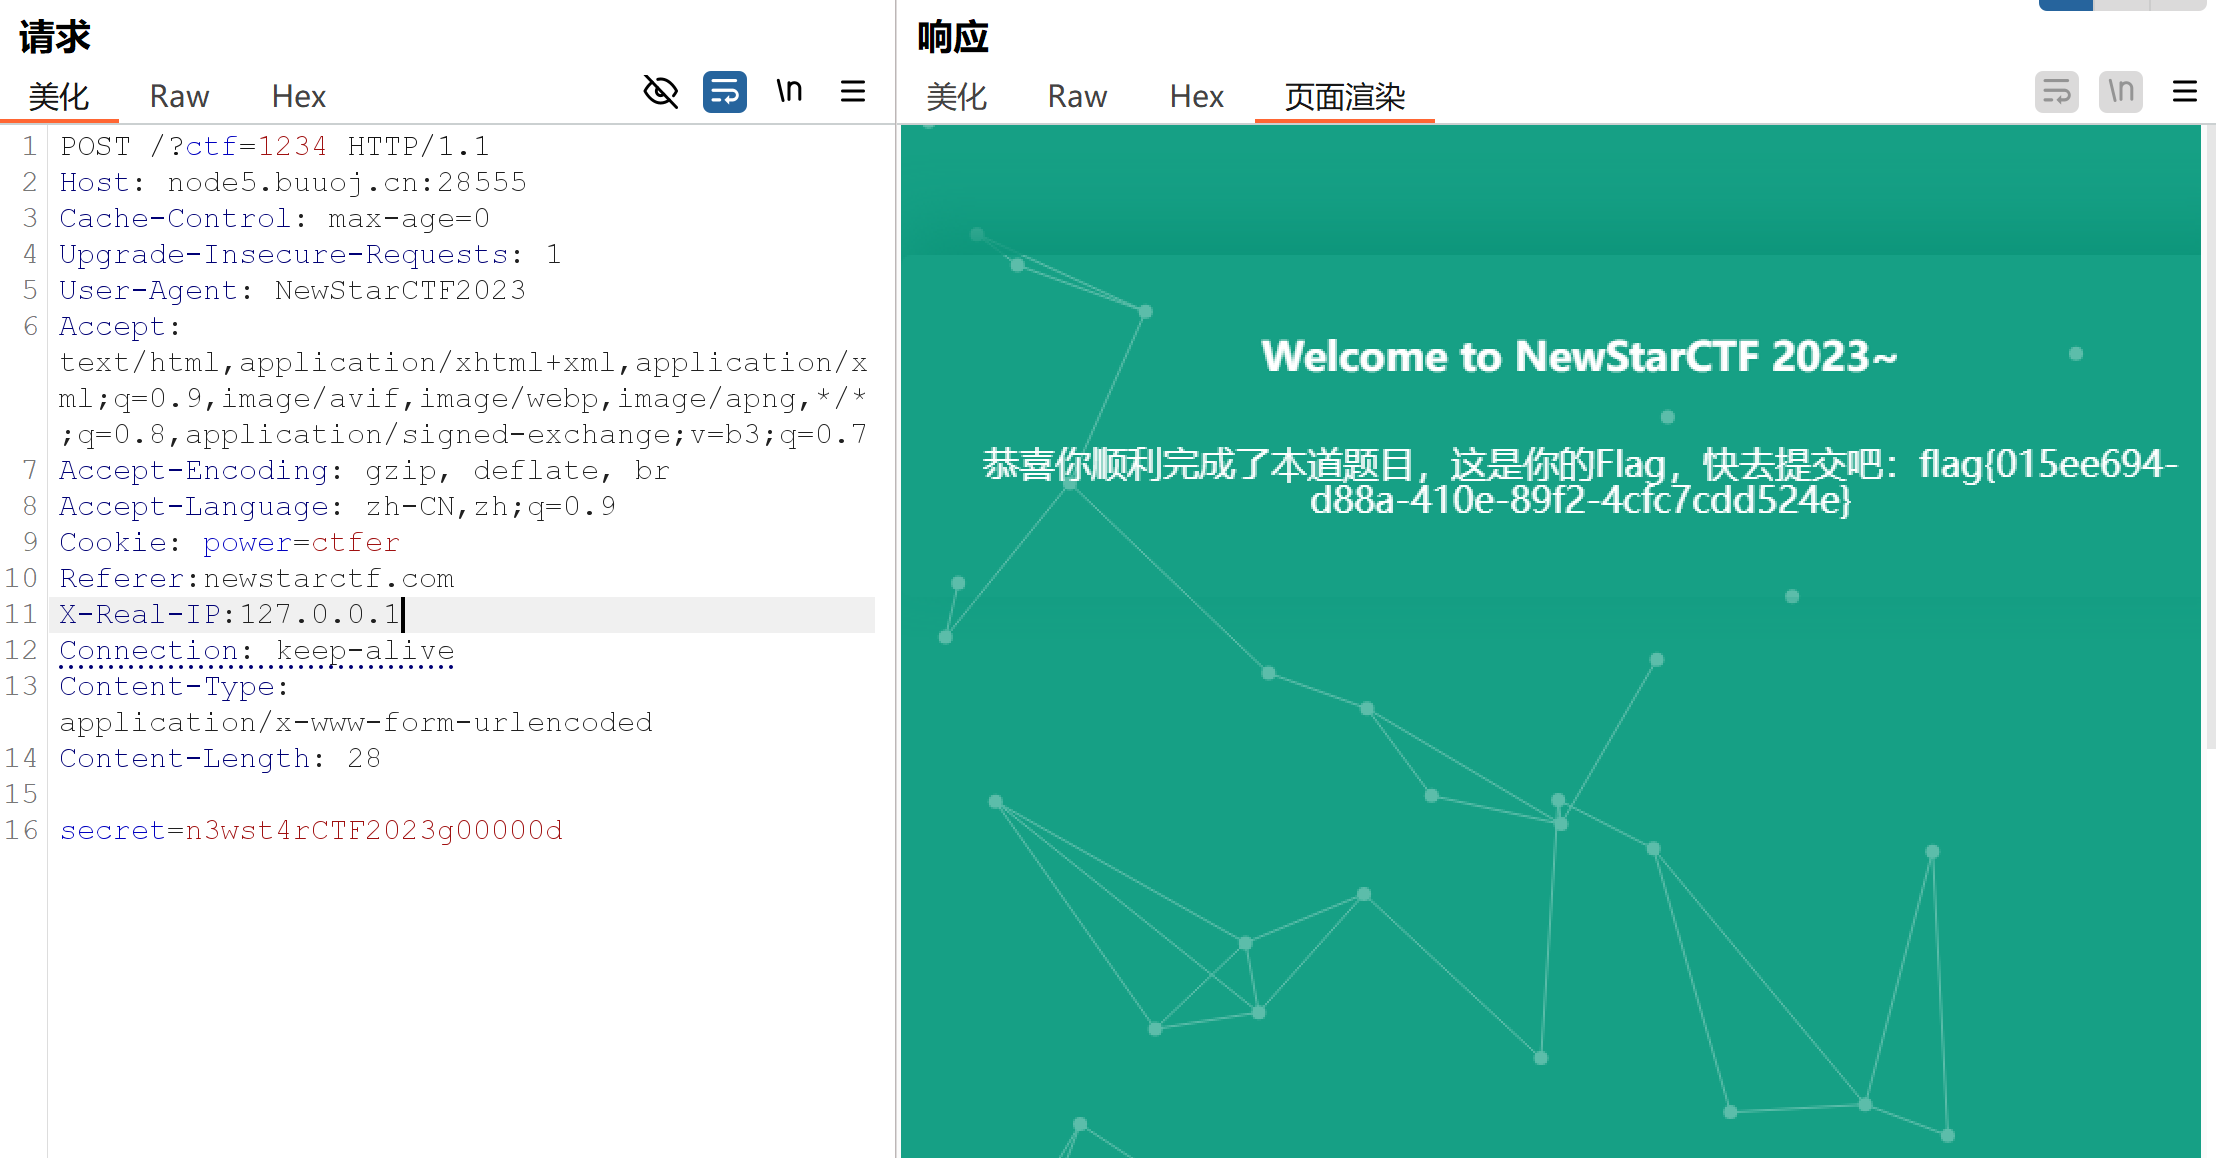Image resolution: width=2216 pixels, height=1158 pixels.
Task: Open response panel hamburger menu
Action: pos(2185,92)
